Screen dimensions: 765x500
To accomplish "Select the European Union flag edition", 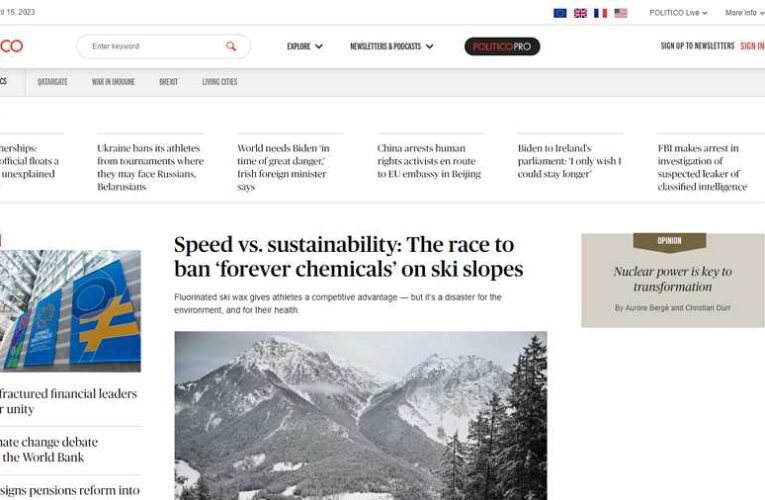I will click(560, 13).
